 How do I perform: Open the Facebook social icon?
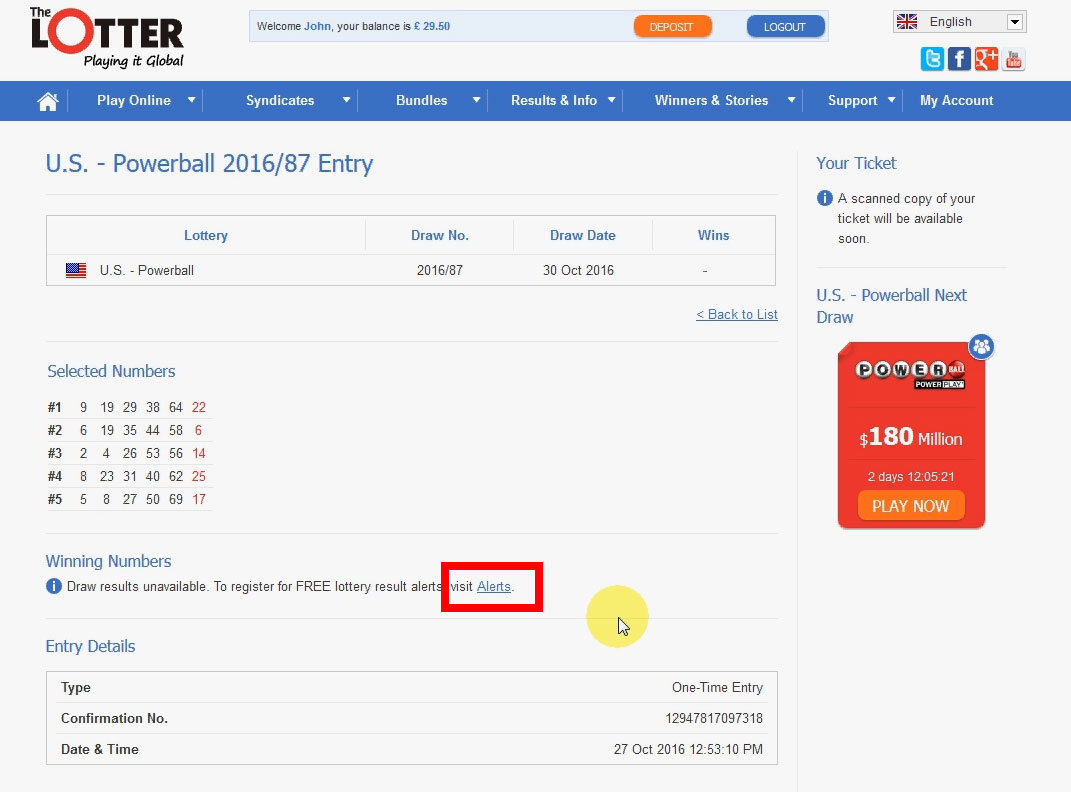[959, 60]
